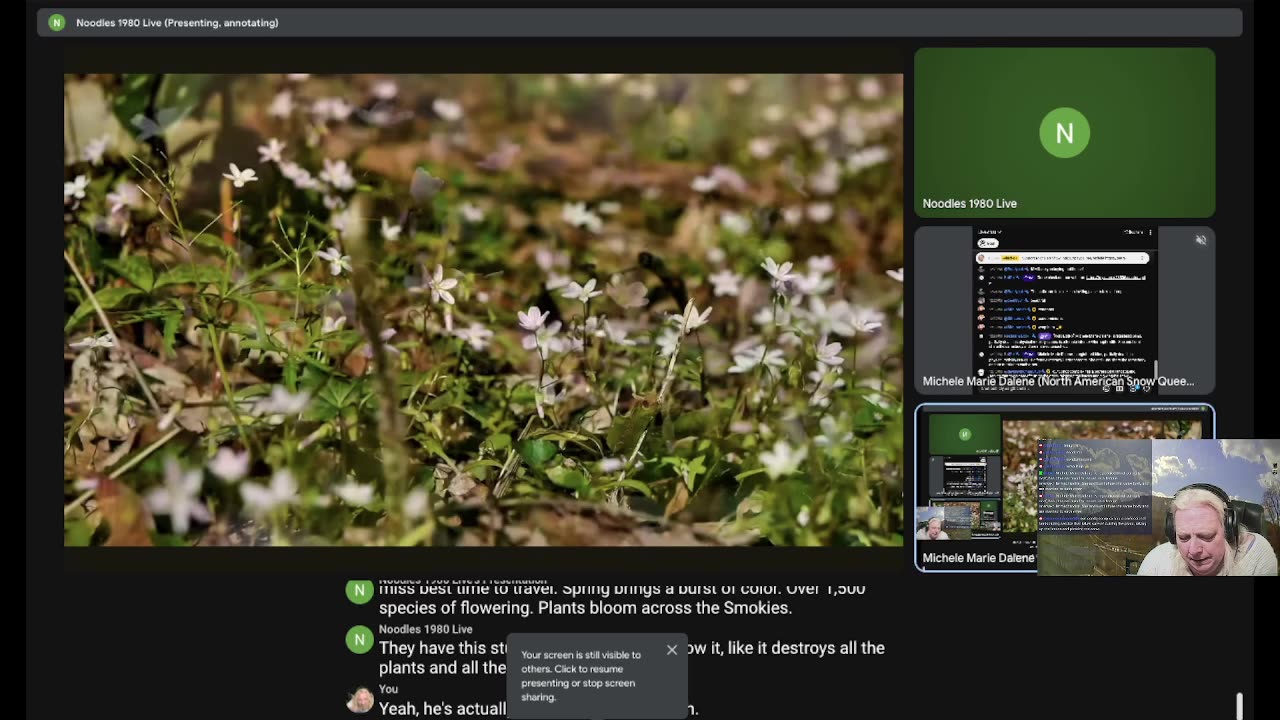Click the large N avatar in Noodles tile
Screen dimensions: 1280x720
tap(1064, 133)
